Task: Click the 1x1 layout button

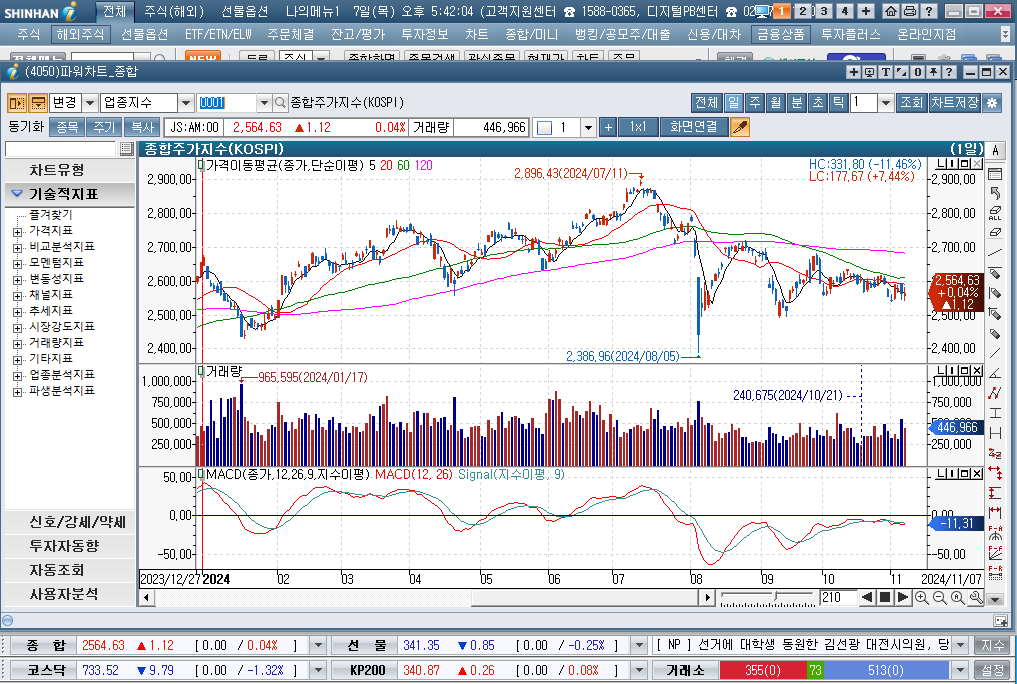Action: pos(638,127)
